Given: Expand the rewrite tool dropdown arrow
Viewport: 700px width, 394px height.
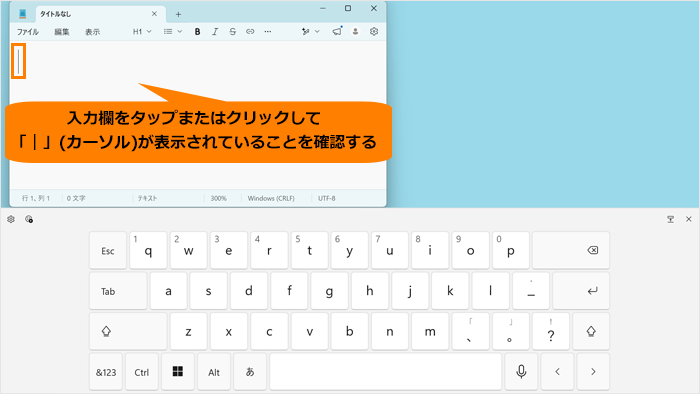Looking at the screenshot, I should (x=317, y=32).
